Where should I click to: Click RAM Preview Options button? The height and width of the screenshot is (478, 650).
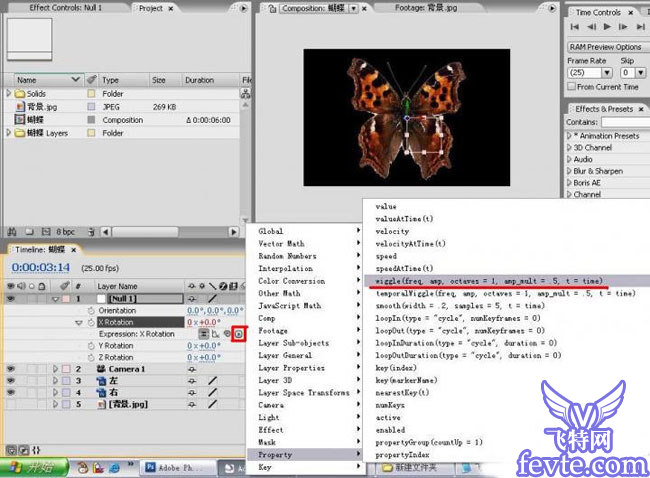tap(606, 47)
